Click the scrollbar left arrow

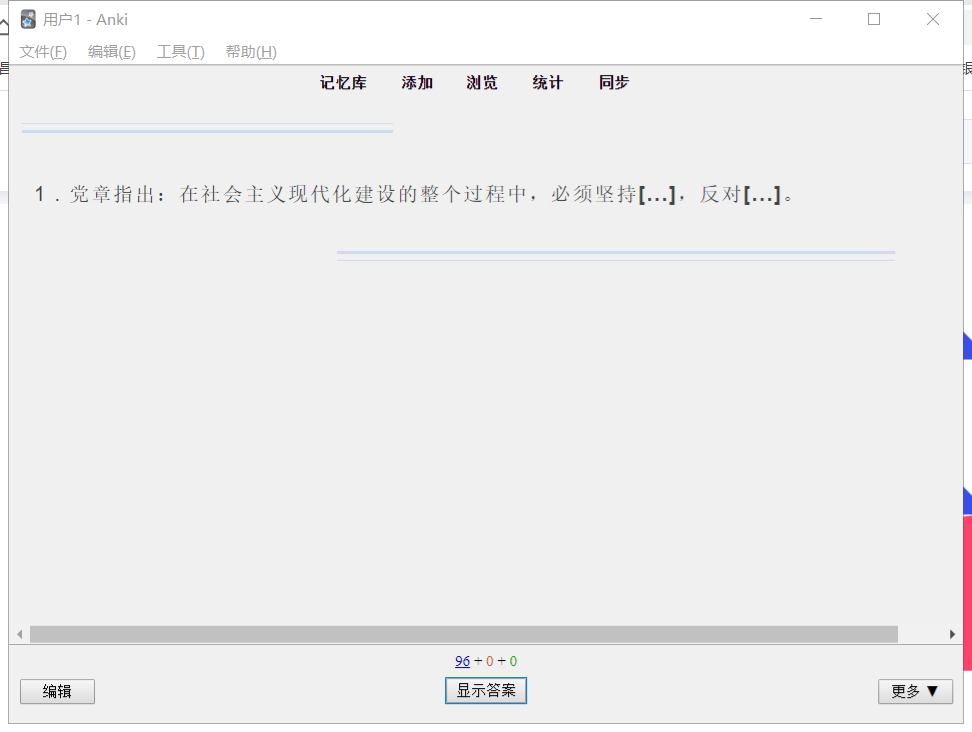(x=20, y=634)
